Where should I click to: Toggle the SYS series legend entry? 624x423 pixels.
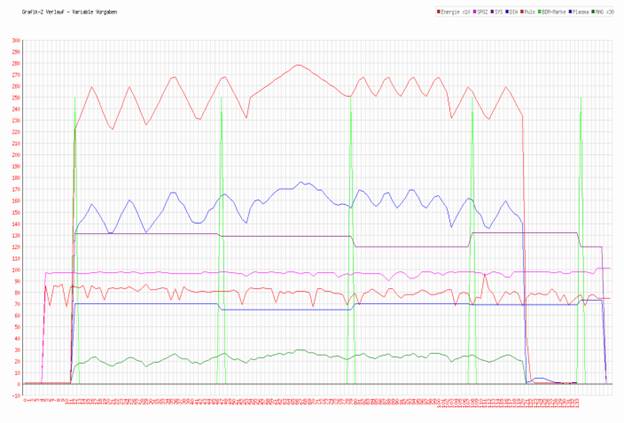[x=497, y=12]
